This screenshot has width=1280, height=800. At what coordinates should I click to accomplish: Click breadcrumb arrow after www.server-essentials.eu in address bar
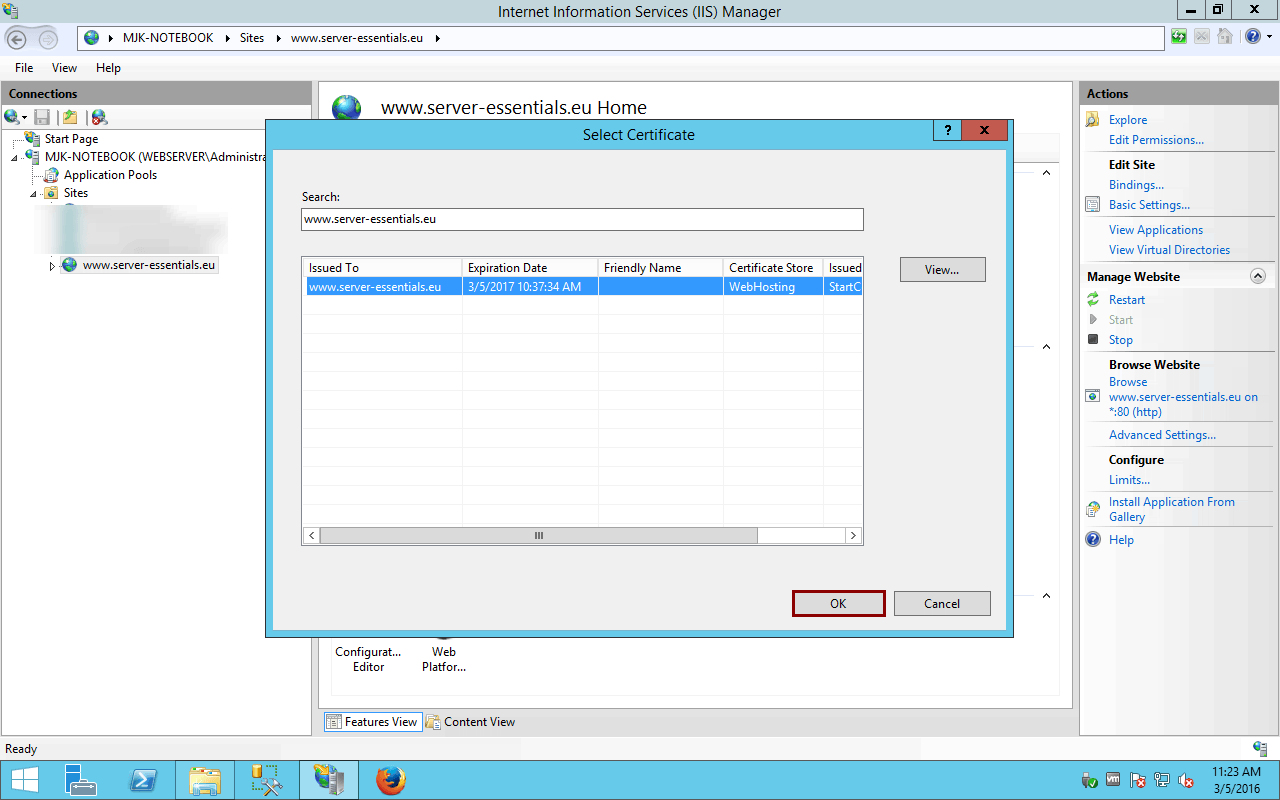[x=438, y=38]
